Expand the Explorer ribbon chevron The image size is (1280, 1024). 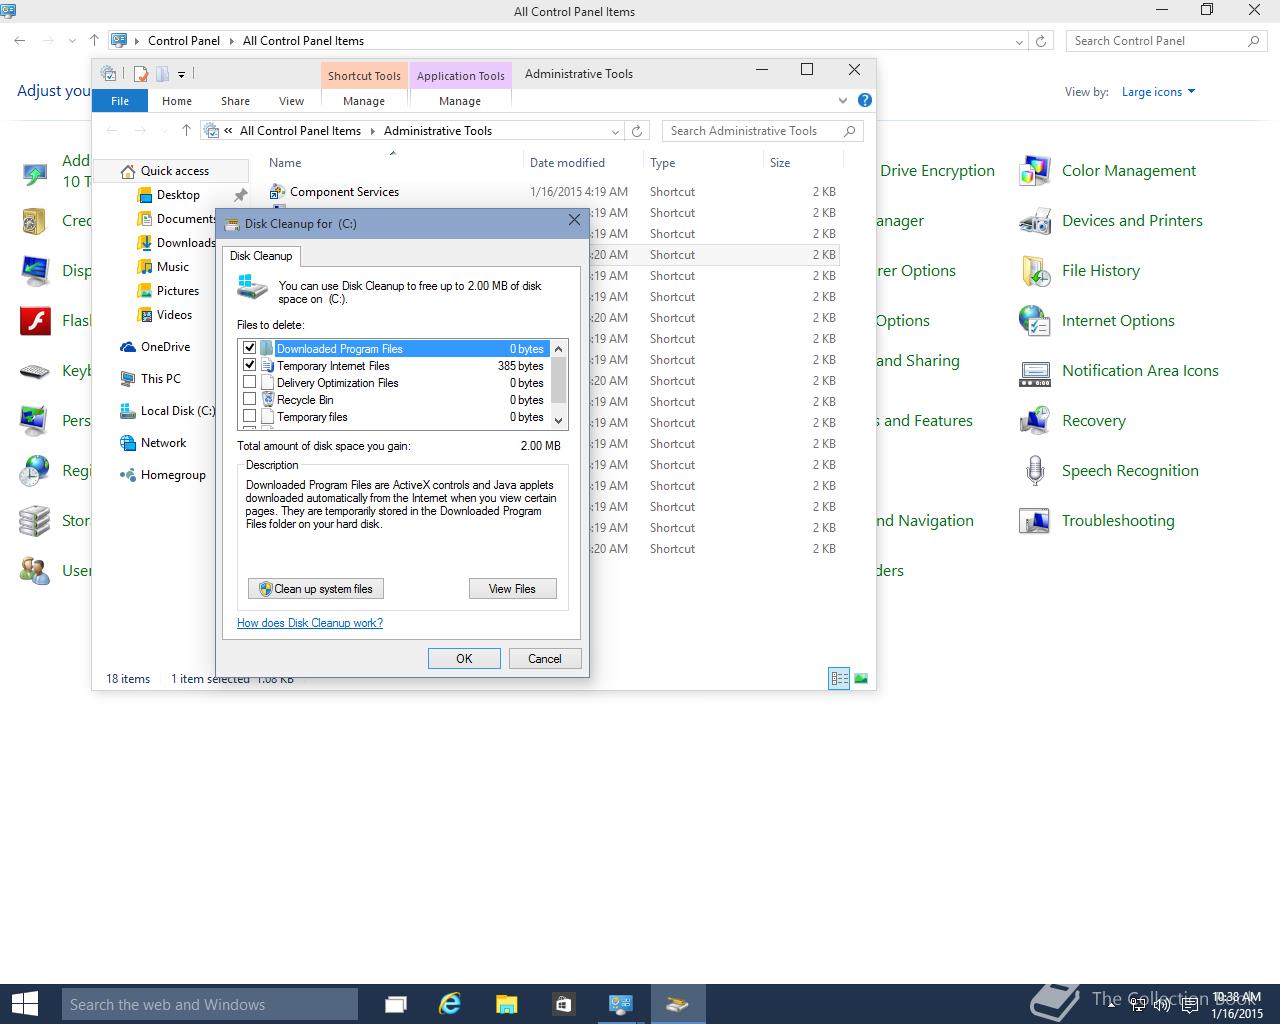pyautogui.click(x=845, y=101)
